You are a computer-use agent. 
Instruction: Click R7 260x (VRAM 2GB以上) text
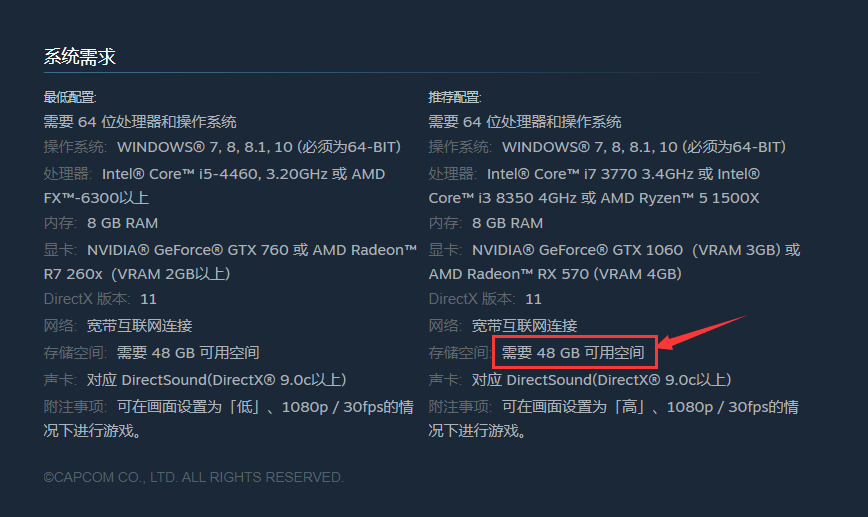coord(137,274)
